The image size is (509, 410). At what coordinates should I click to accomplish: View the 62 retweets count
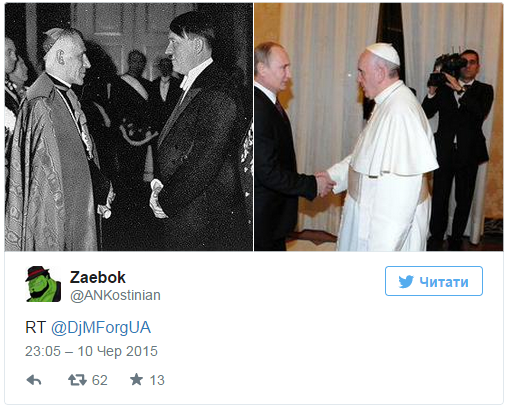point(100,380)
